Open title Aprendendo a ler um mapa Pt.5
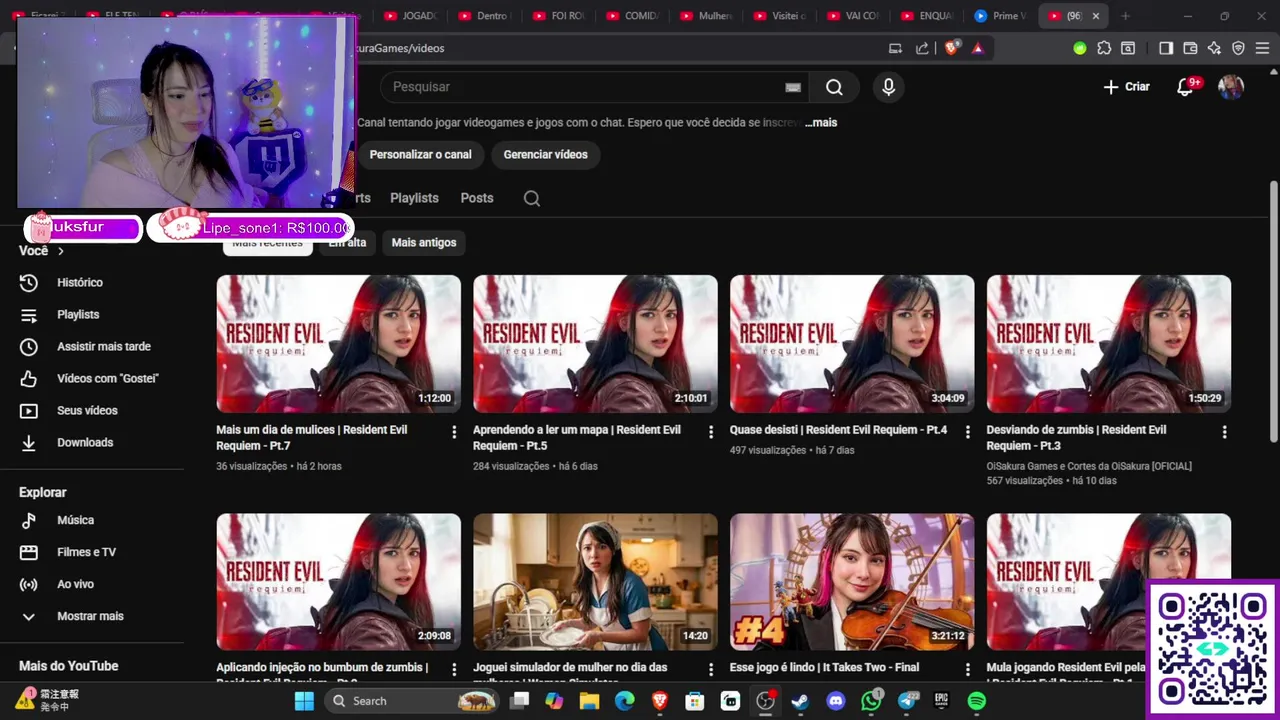Screen dimensions: 1280x720 (577, 438)
